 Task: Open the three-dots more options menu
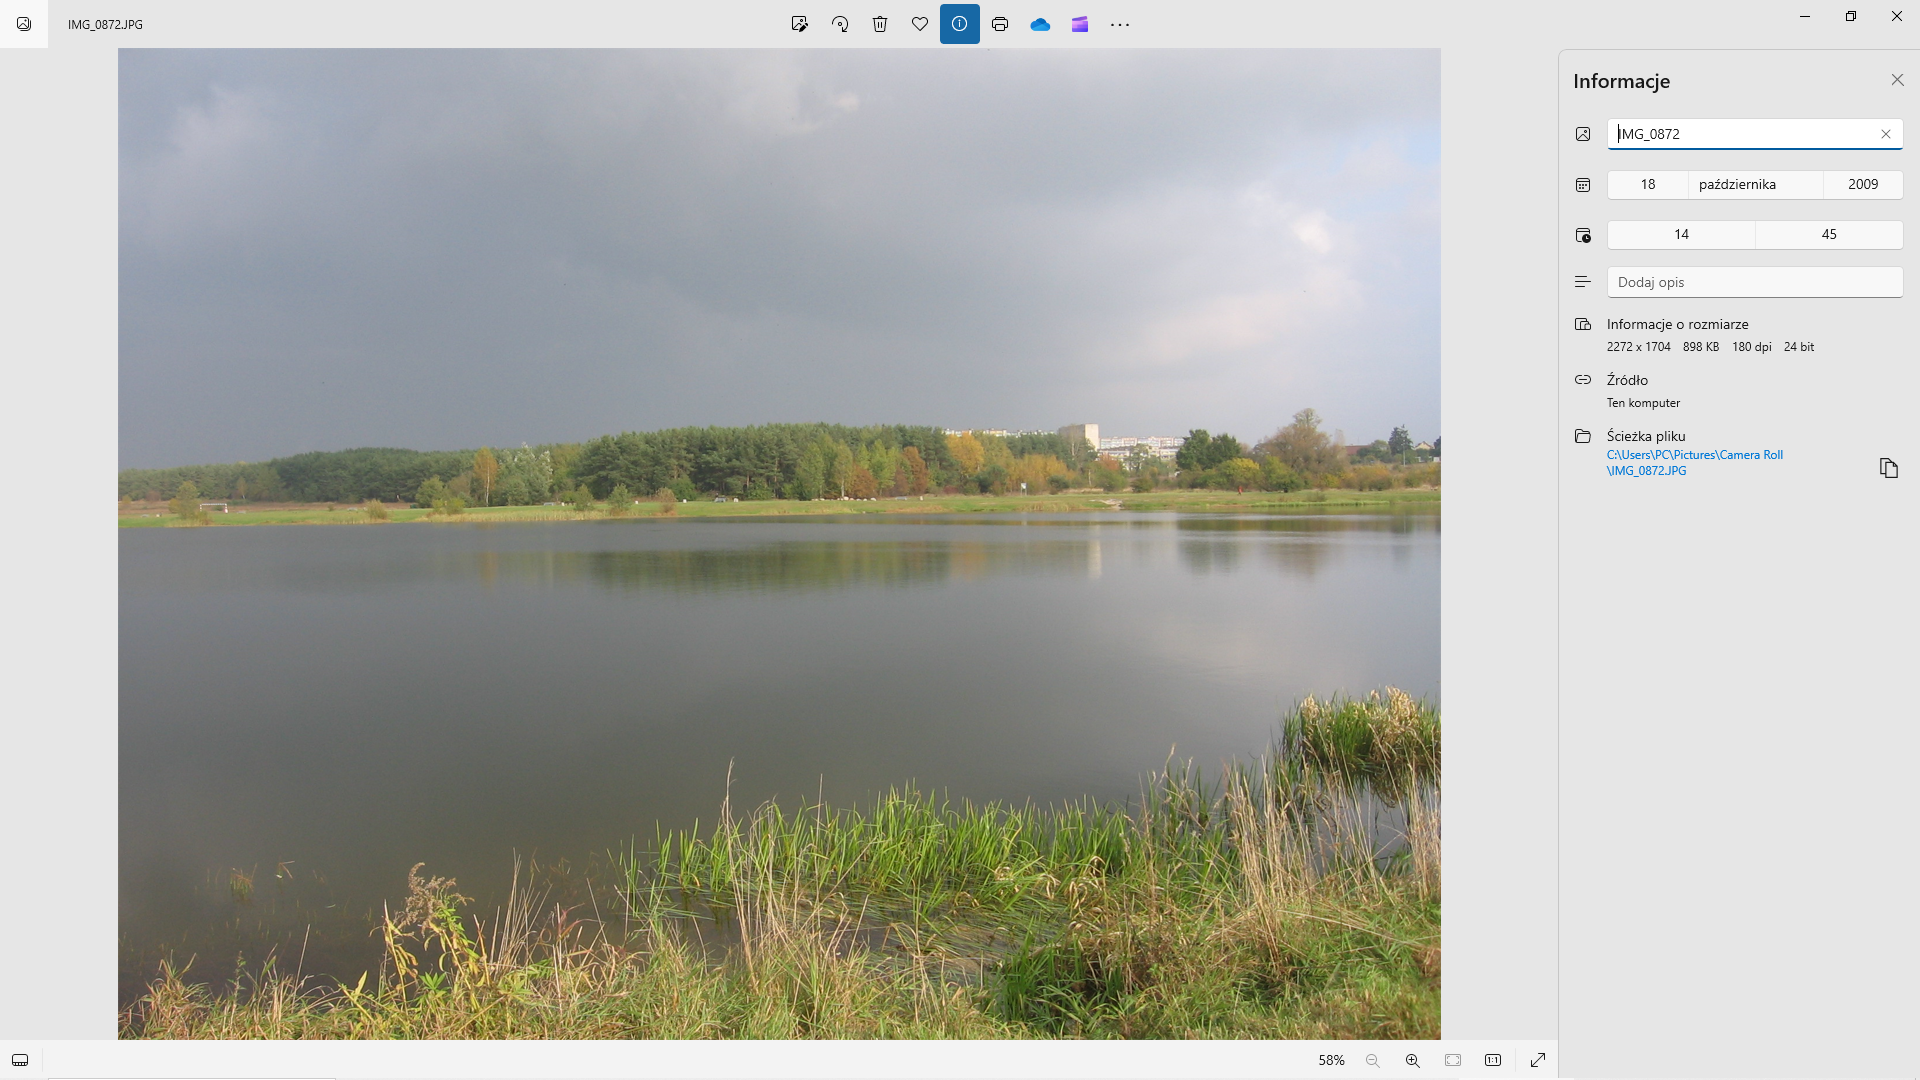(x=1120, y=24)
